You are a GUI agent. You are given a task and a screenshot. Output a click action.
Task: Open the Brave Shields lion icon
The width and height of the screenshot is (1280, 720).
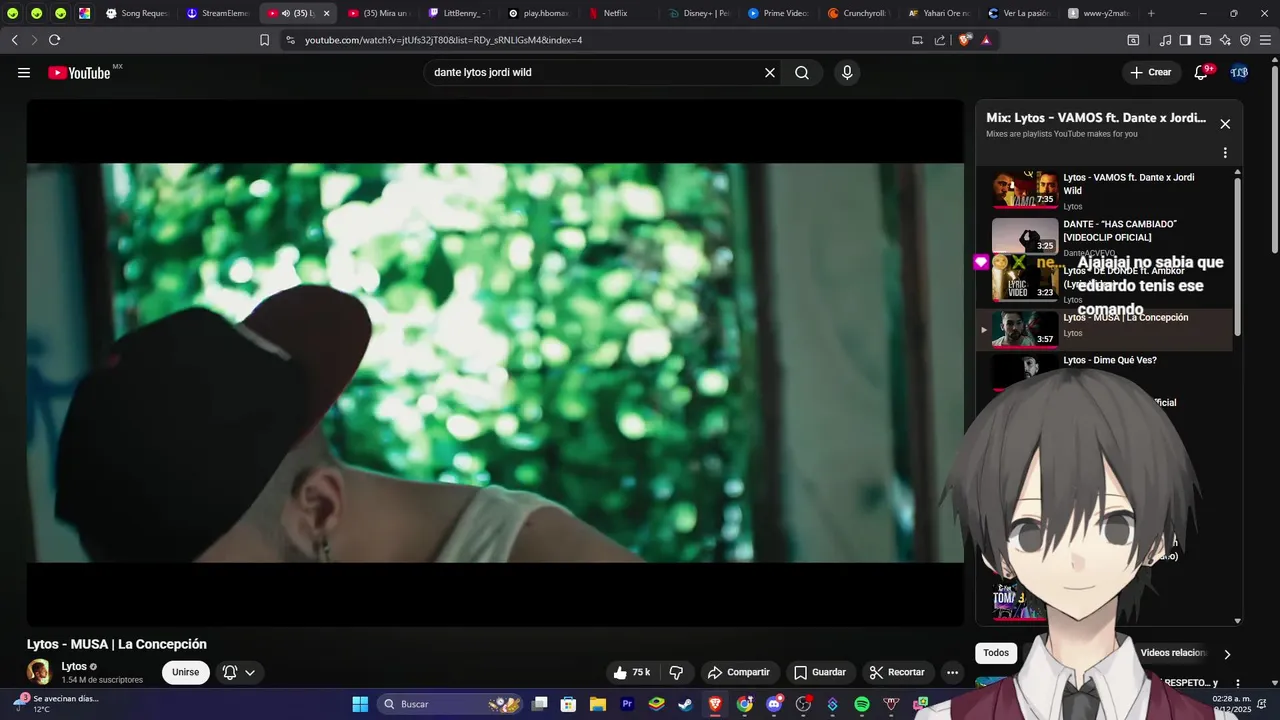tap(964, 40)
